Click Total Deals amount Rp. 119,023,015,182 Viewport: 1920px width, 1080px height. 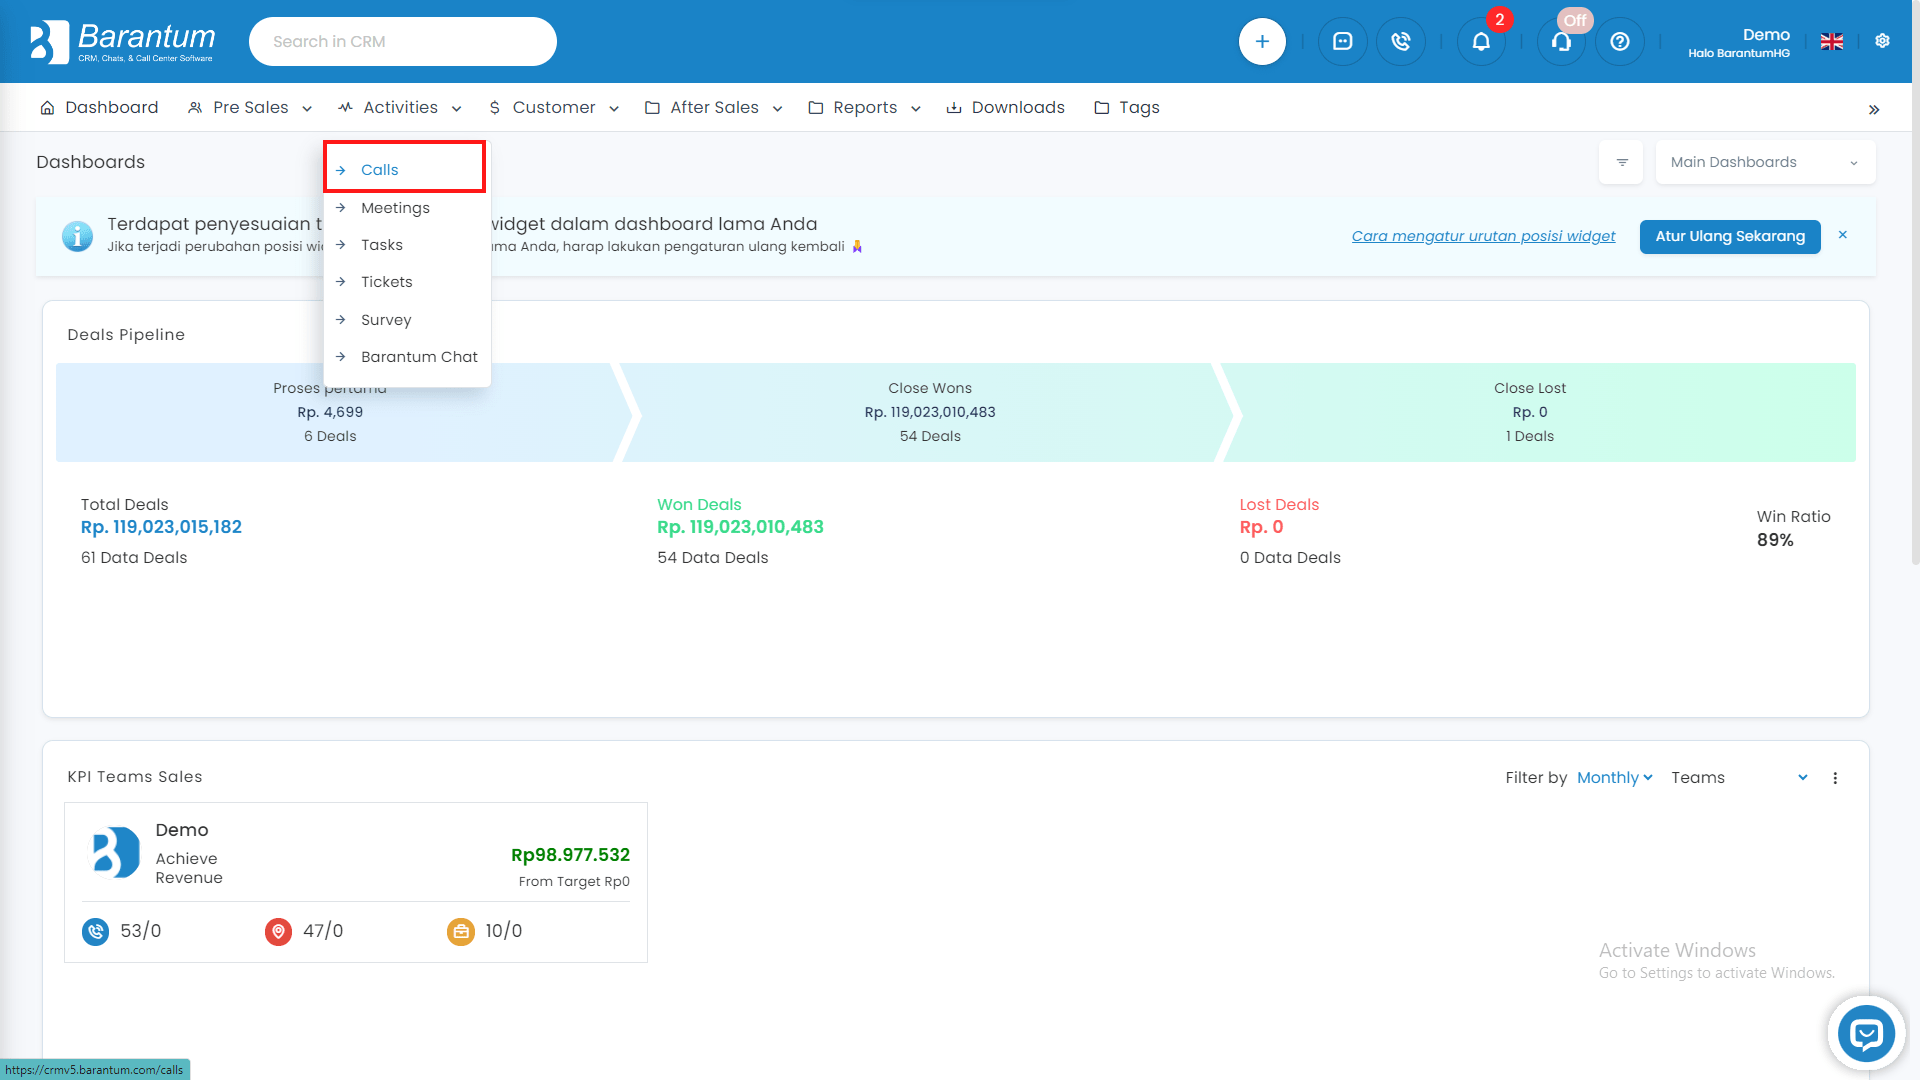[161, 527]
